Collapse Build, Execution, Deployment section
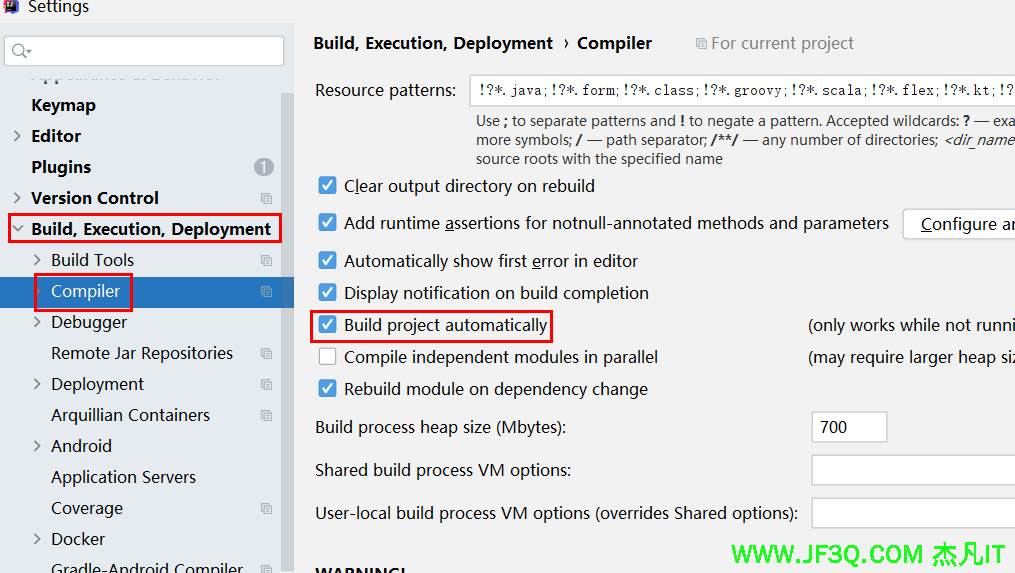The height and width of the screenshot is (573, 1015). click(x=18, y=229)
